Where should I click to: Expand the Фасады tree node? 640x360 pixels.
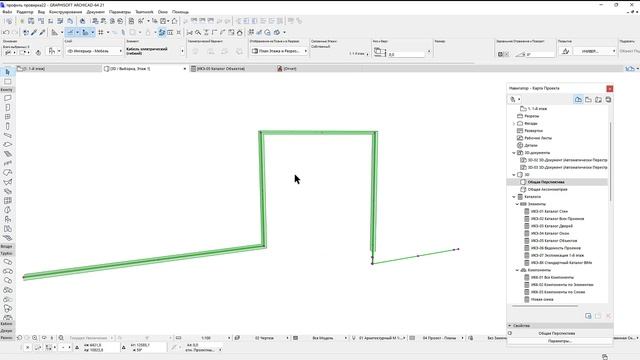(x=514, y=123)
